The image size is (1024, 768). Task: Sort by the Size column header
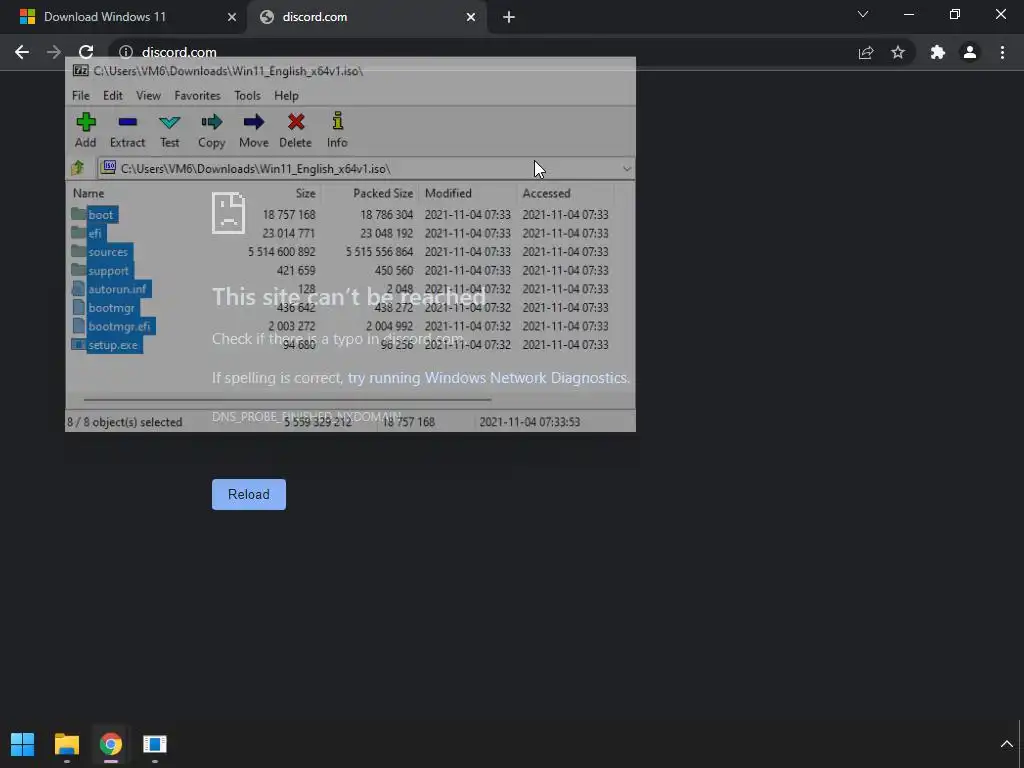click(x=305, y=193)
